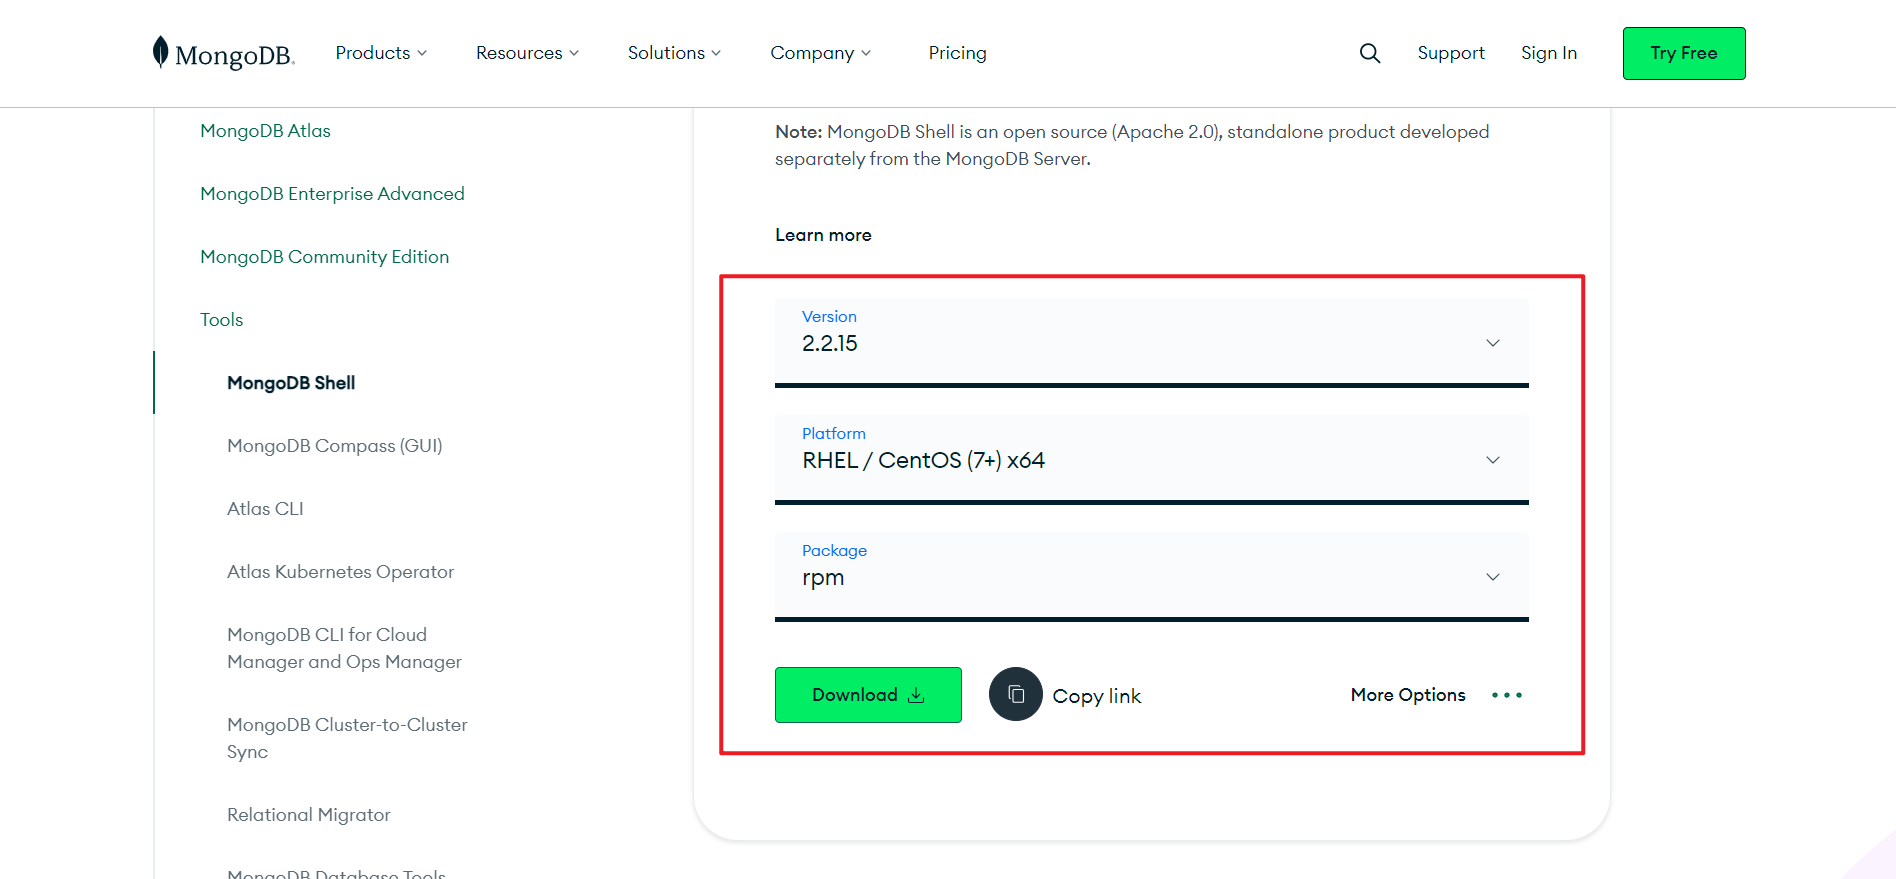Viewport: 1896px width, 879px height.
Task: Expand the Solutions menu
Action: pos(674,53)
